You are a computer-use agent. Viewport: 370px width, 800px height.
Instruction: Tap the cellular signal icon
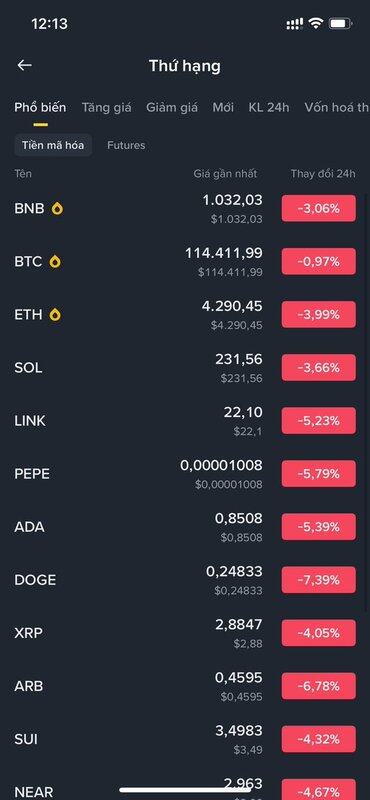(x=295, y=23)
